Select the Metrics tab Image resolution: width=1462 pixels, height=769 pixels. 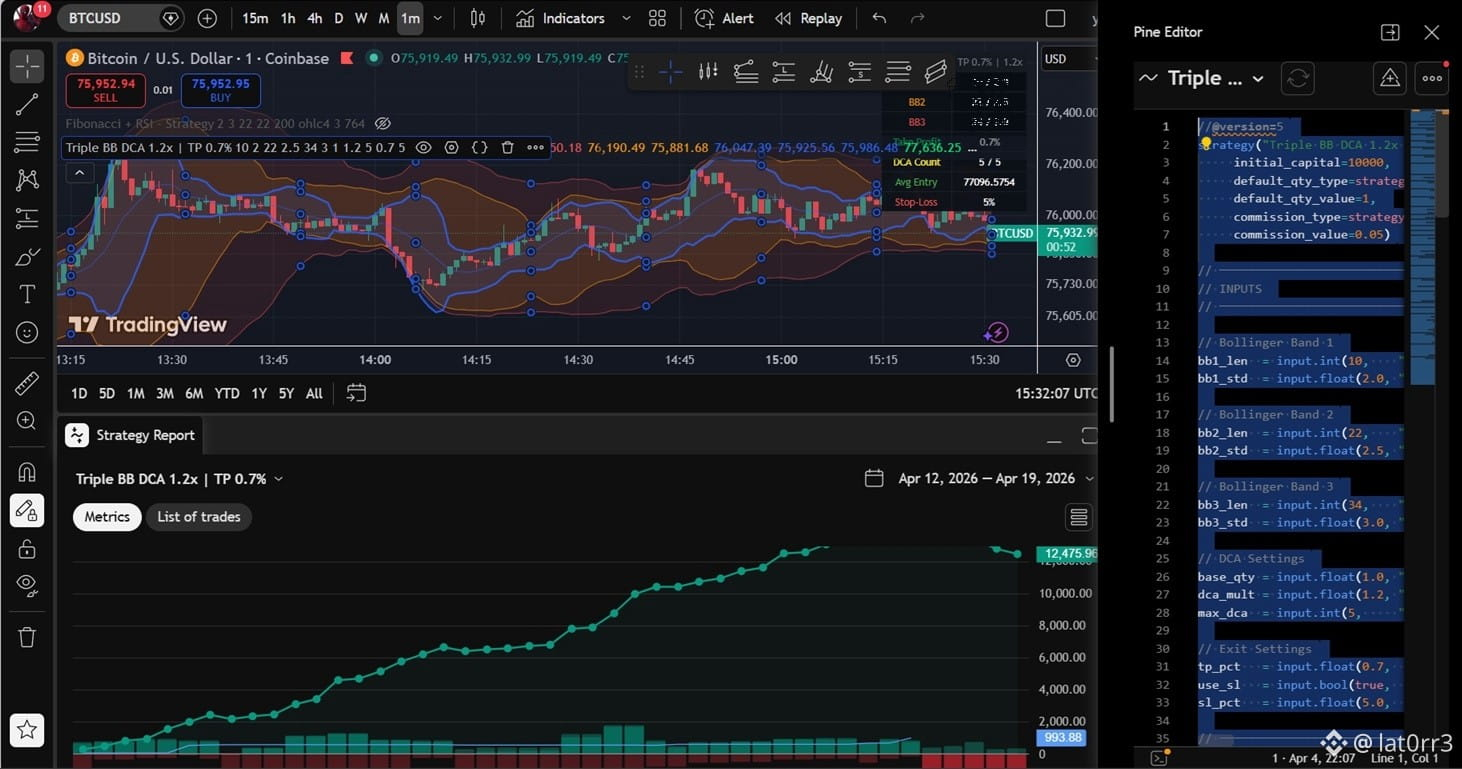[107, 517]
